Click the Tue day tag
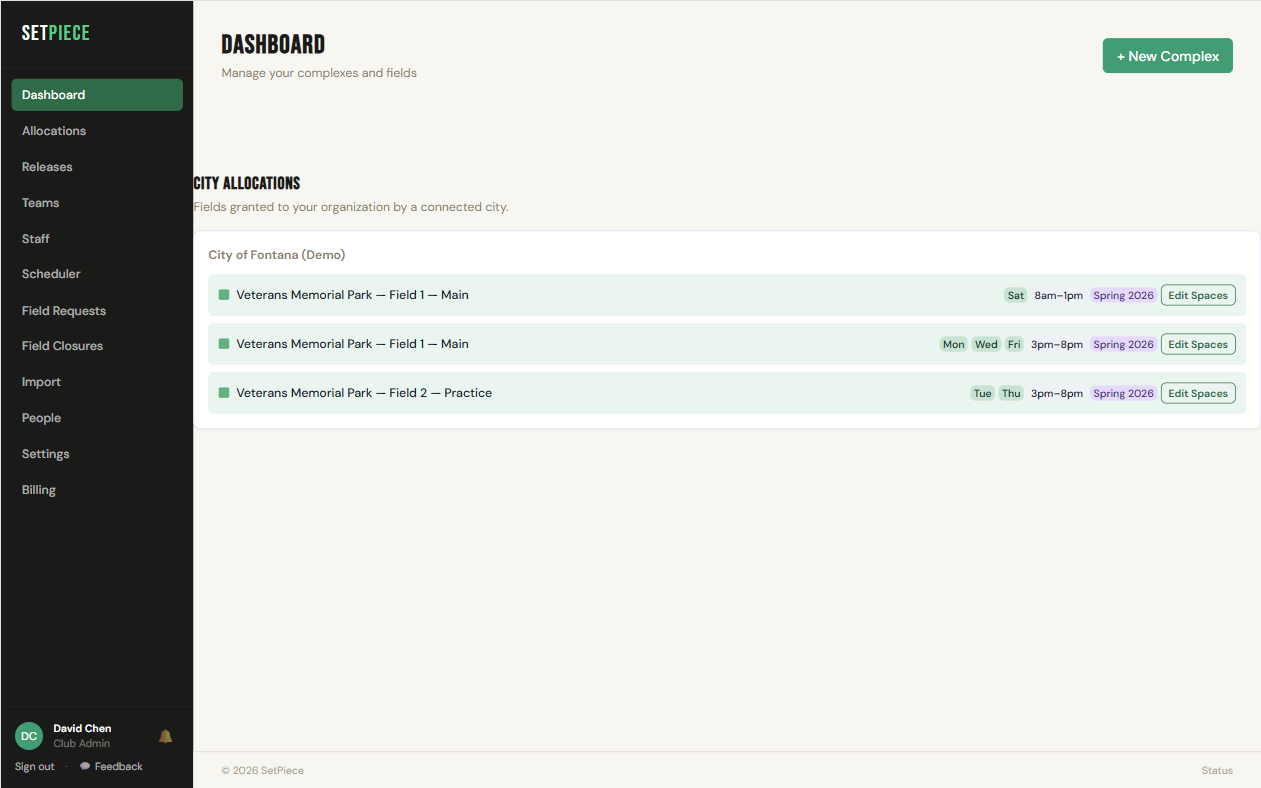Viewport: 1261px width, 788px height. tap(983, 393)
